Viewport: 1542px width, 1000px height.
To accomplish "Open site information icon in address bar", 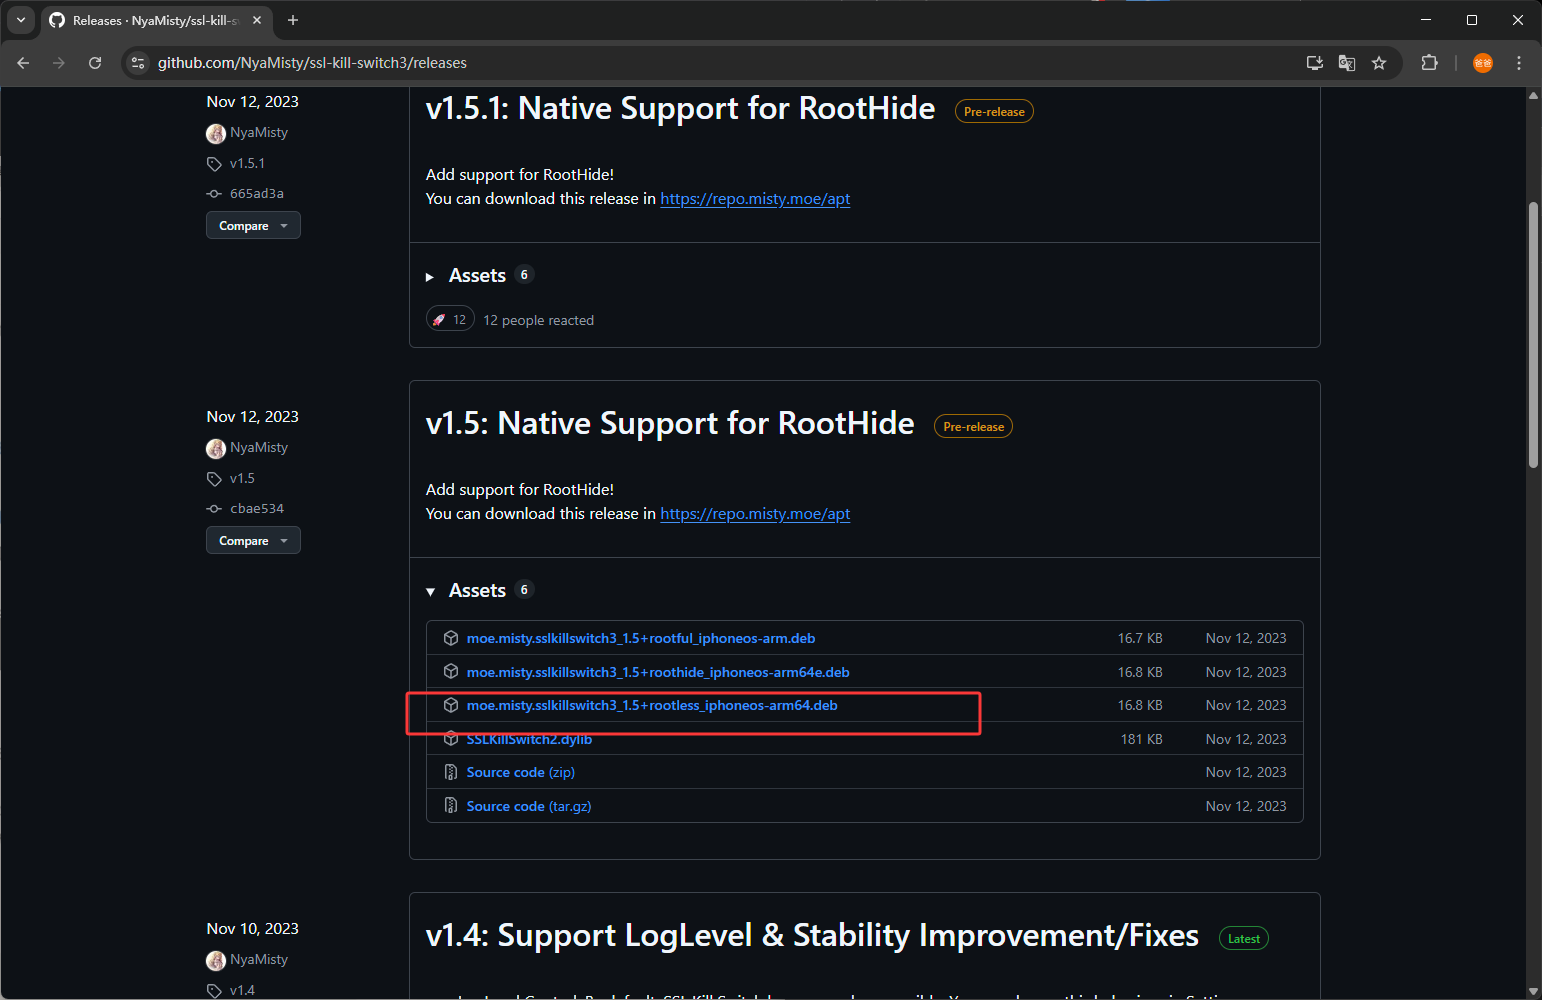I will pyautogui.click(x=139, y=63).
